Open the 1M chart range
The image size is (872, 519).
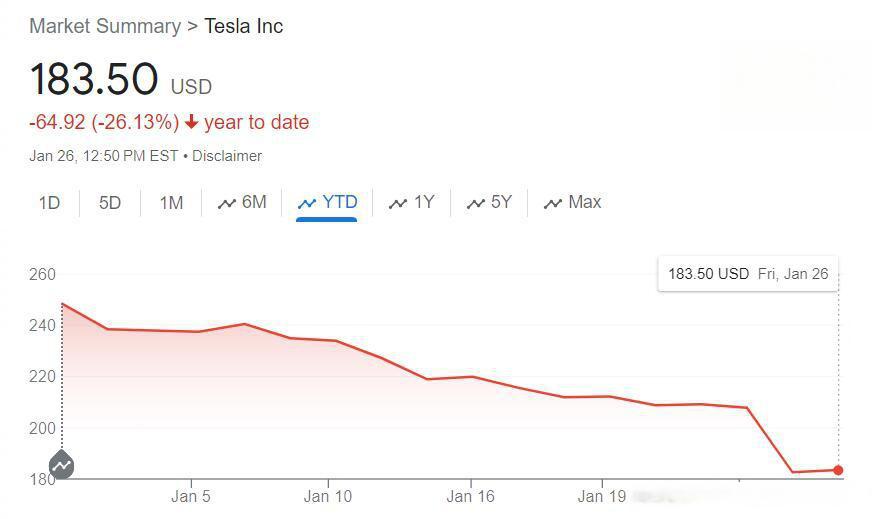click(x=171, y=202)
